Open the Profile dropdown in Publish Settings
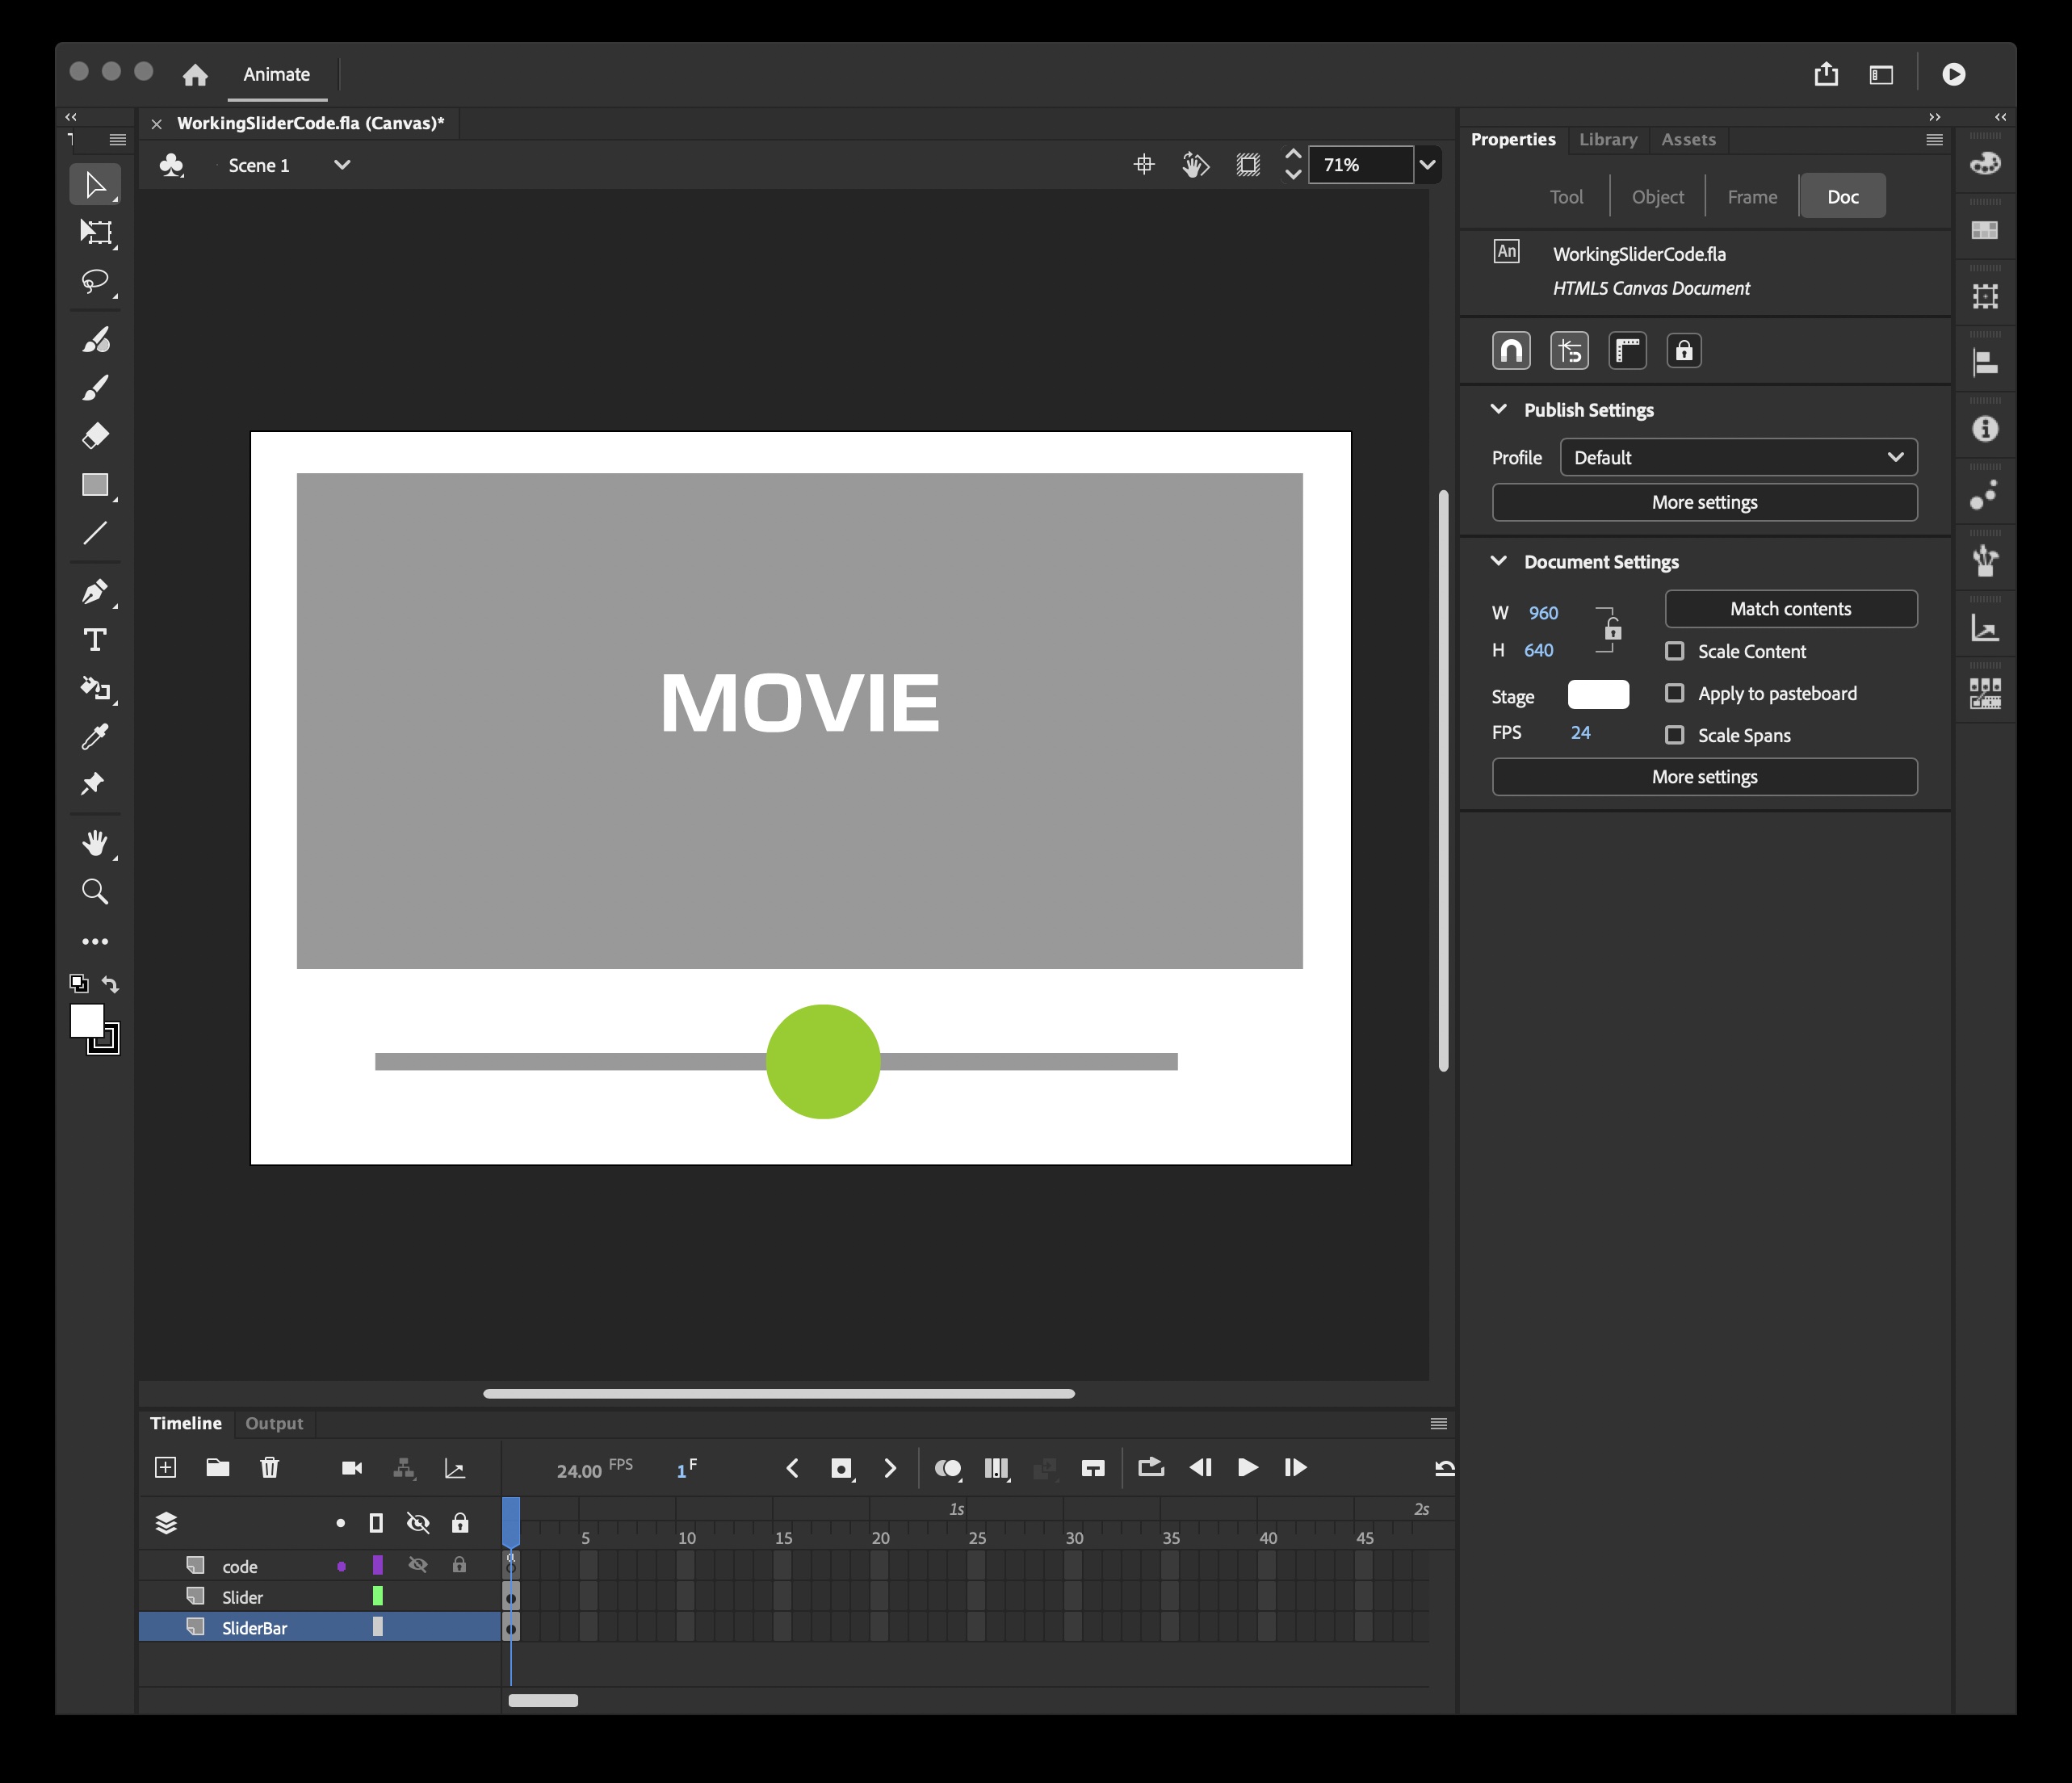 click(1739, 457)
